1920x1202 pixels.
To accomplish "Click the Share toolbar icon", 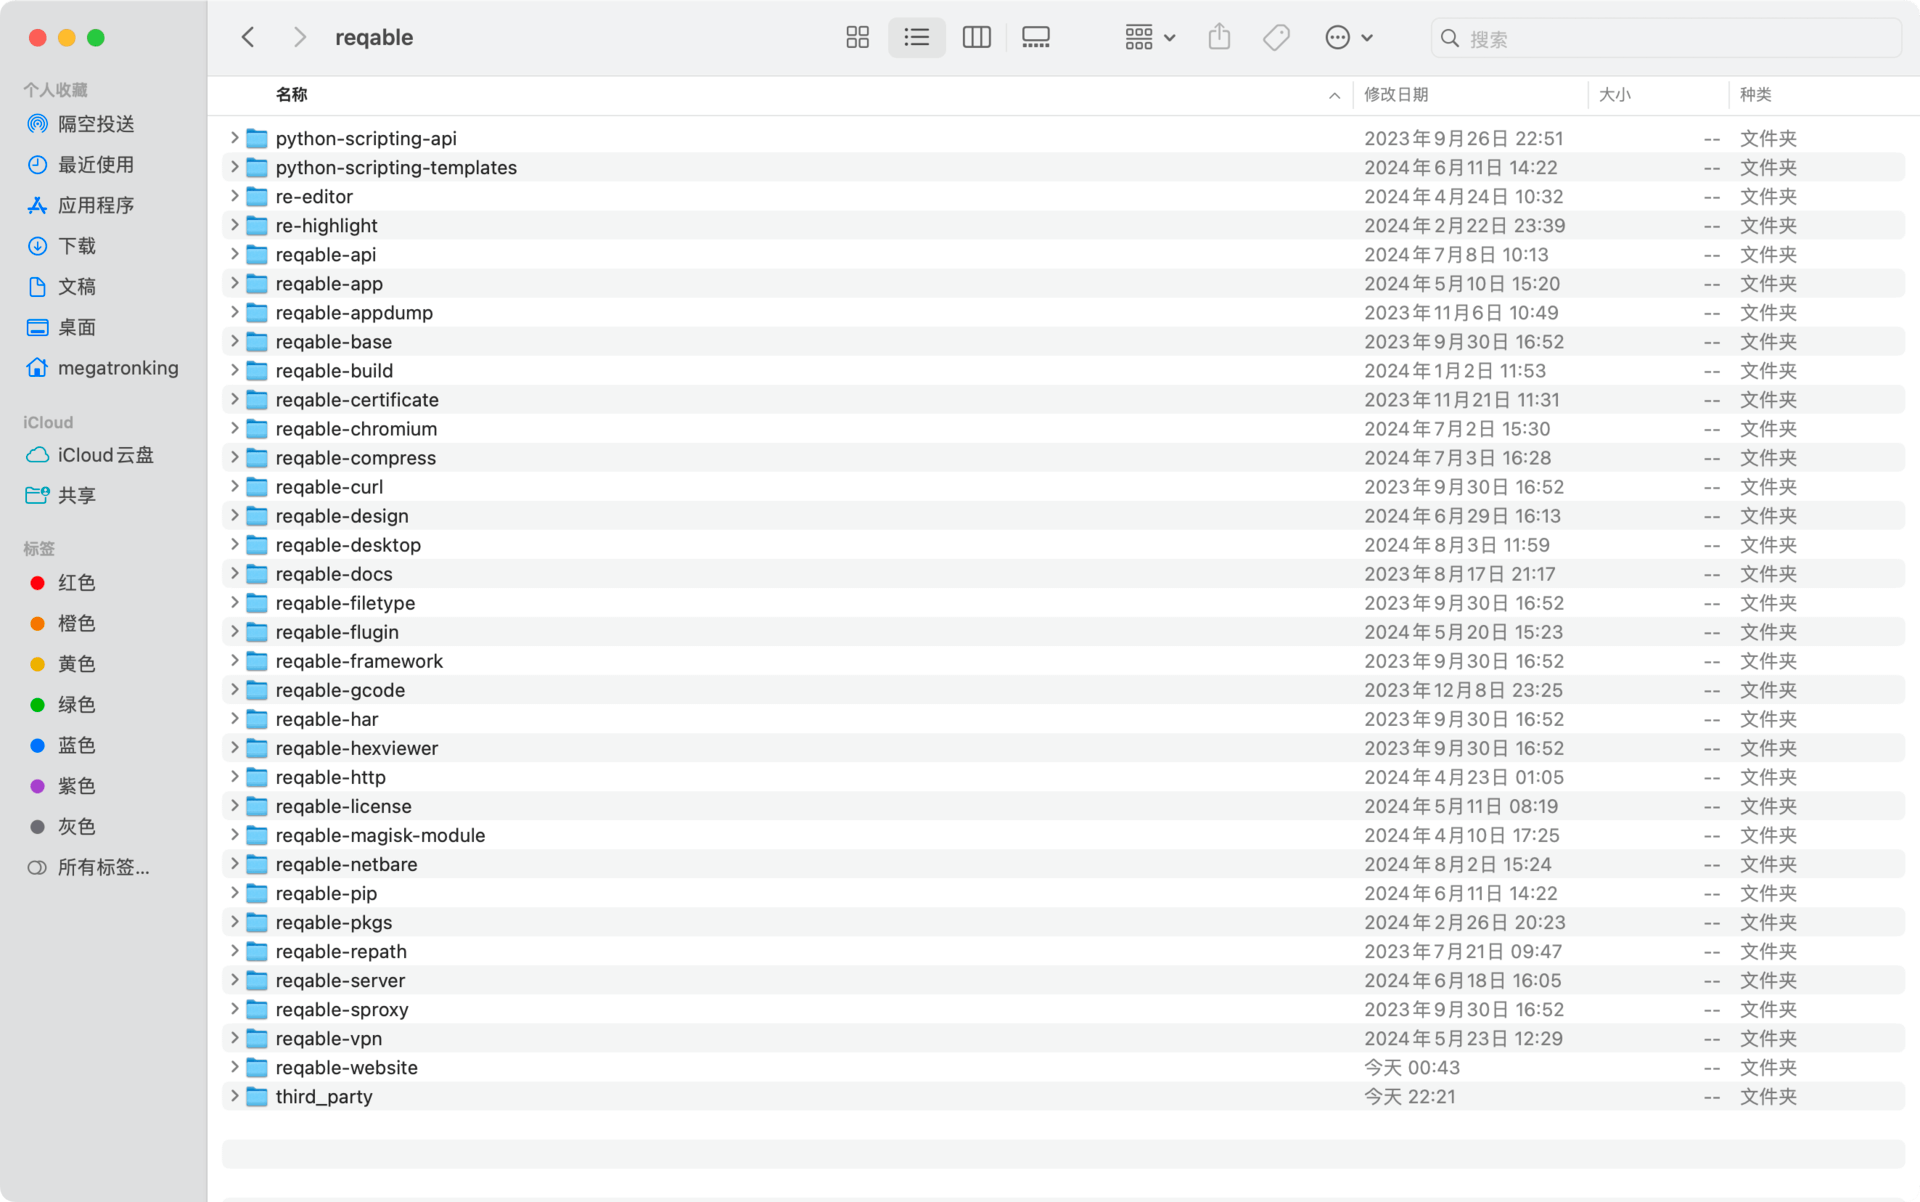I will tap(1218, 38).
